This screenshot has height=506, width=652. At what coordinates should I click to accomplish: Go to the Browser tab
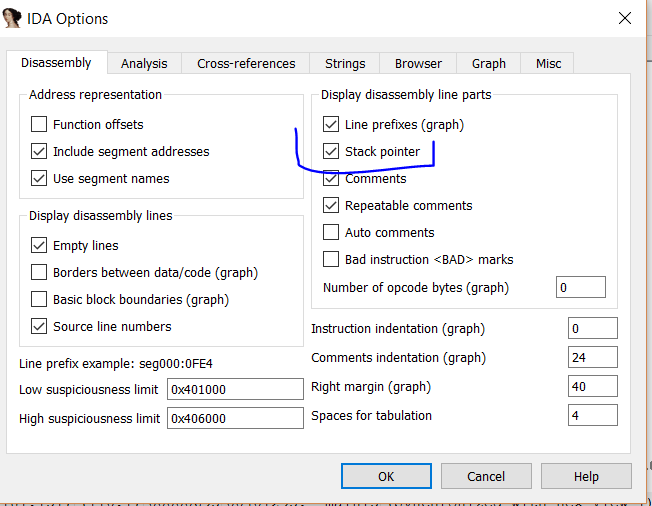(x=418, y=63)
